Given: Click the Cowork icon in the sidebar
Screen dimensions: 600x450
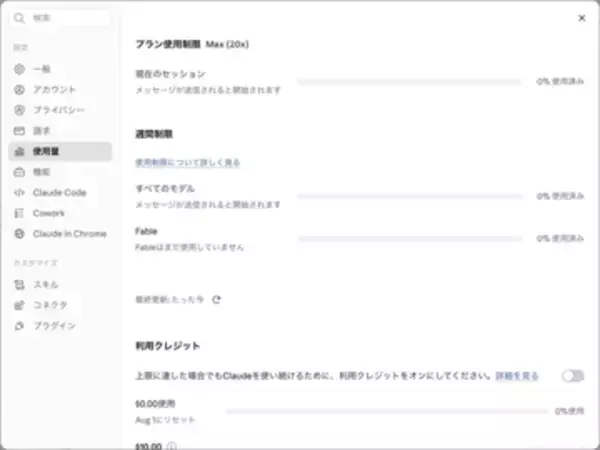Looking at the screenshot, I should click(19, 213).
